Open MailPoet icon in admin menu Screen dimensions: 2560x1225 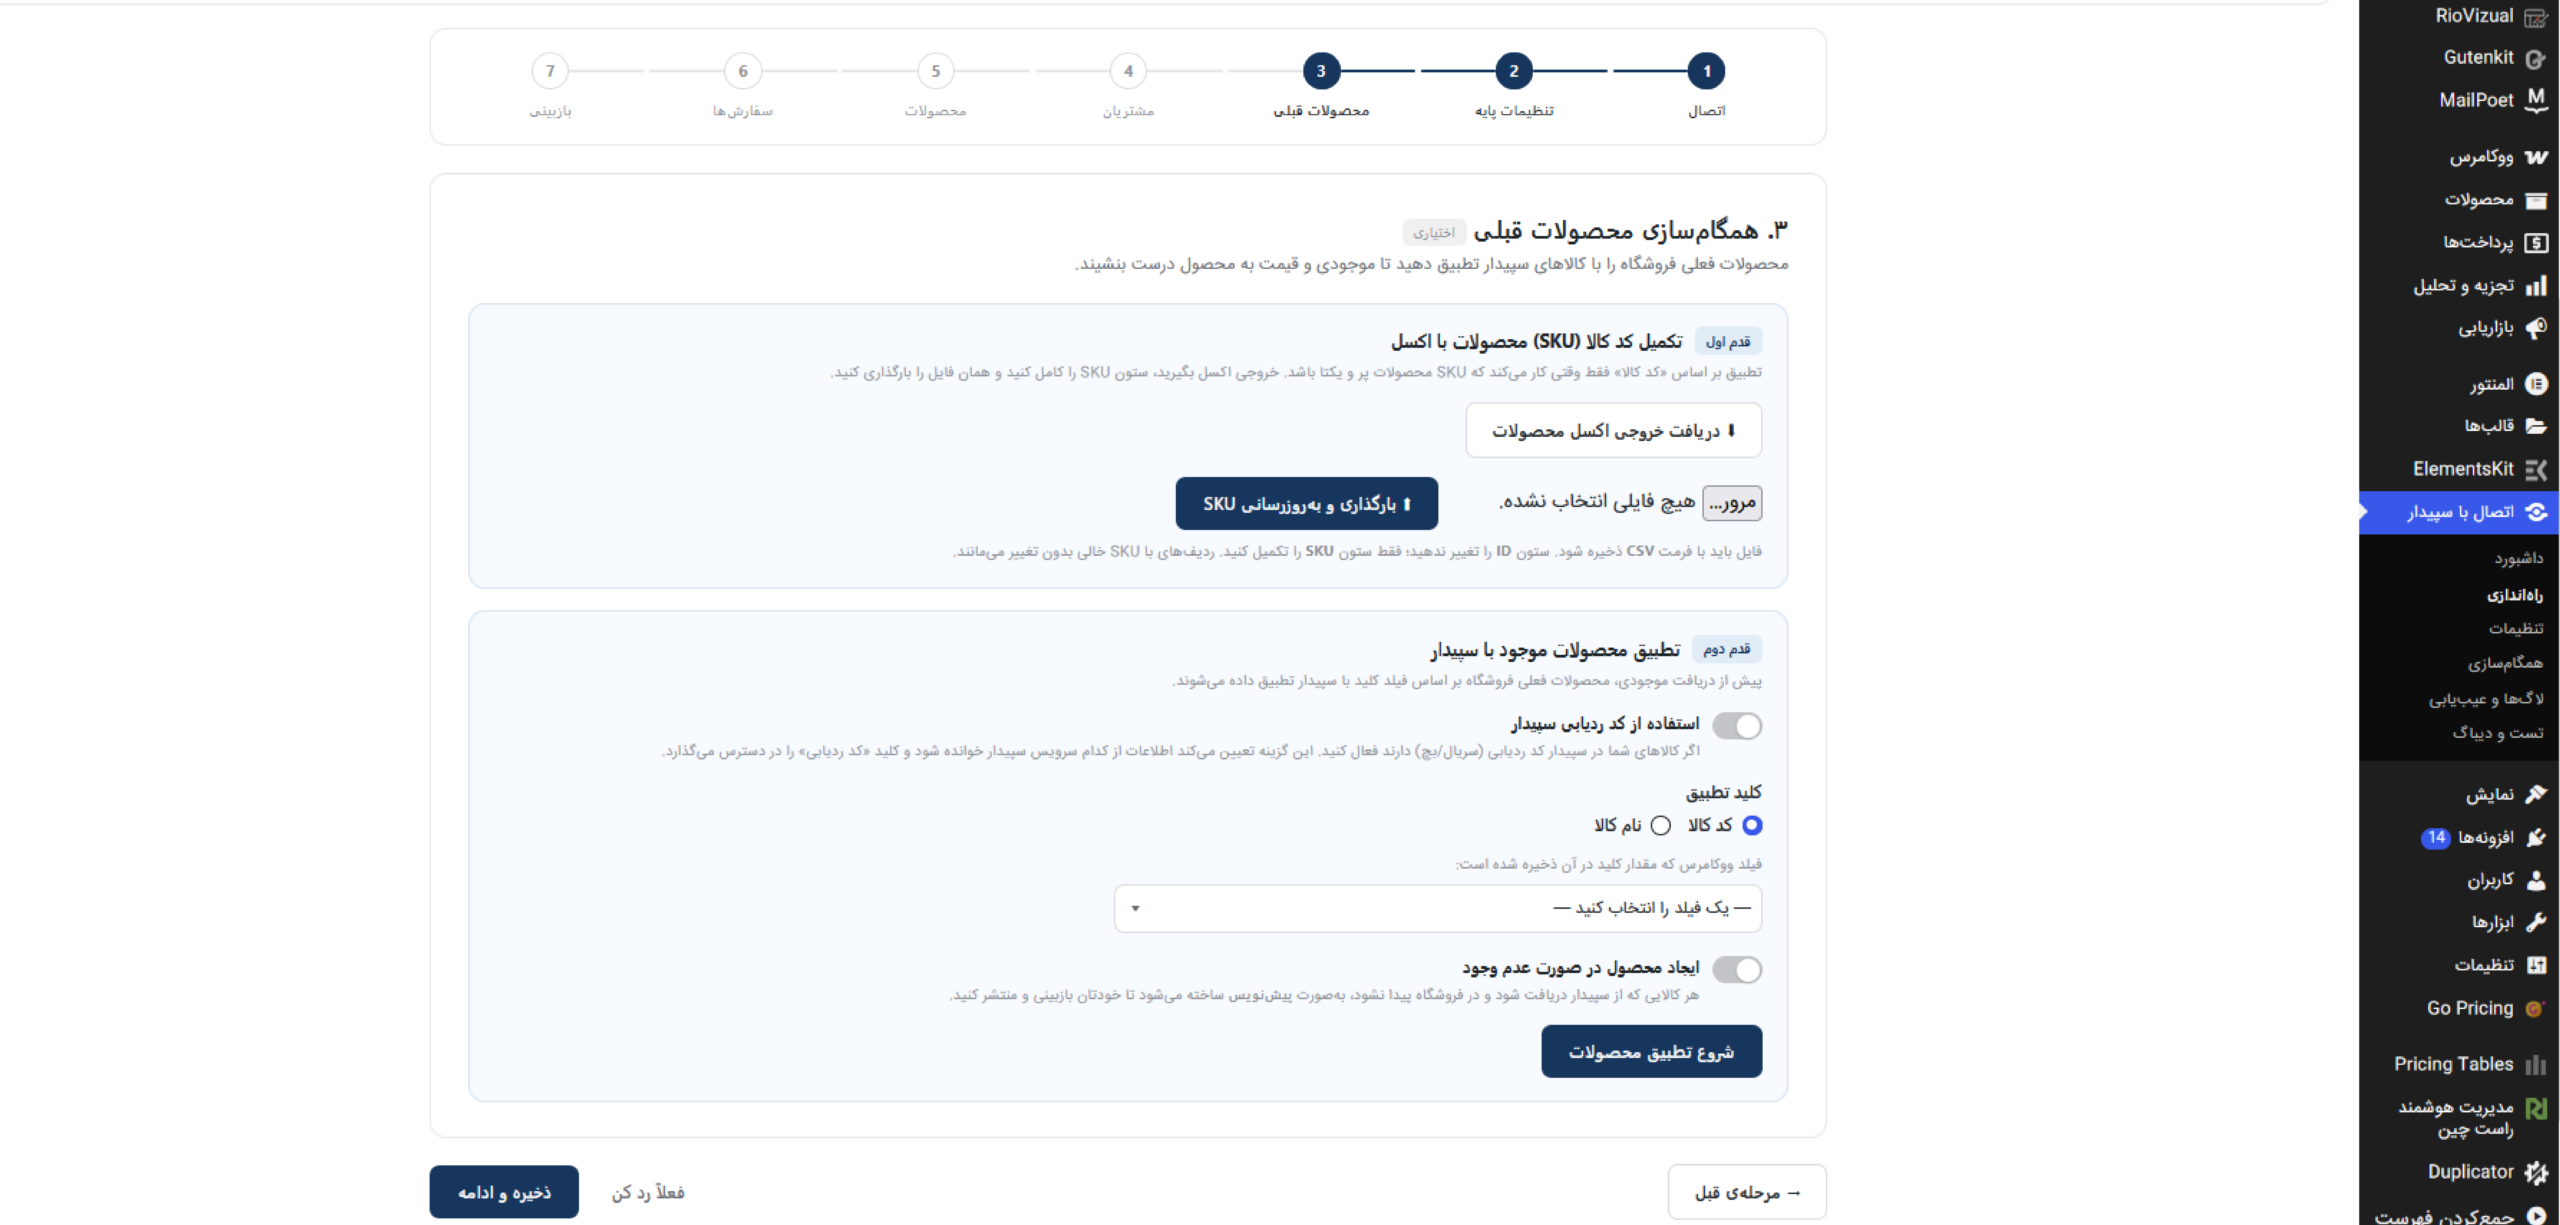pos(2535,100)
